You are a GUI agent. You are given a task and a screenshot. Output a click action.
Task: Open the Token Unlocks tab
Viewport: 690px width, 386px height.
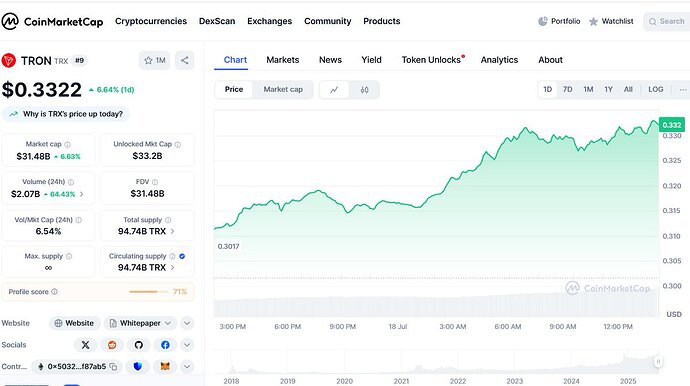click(x=433, y=60)
